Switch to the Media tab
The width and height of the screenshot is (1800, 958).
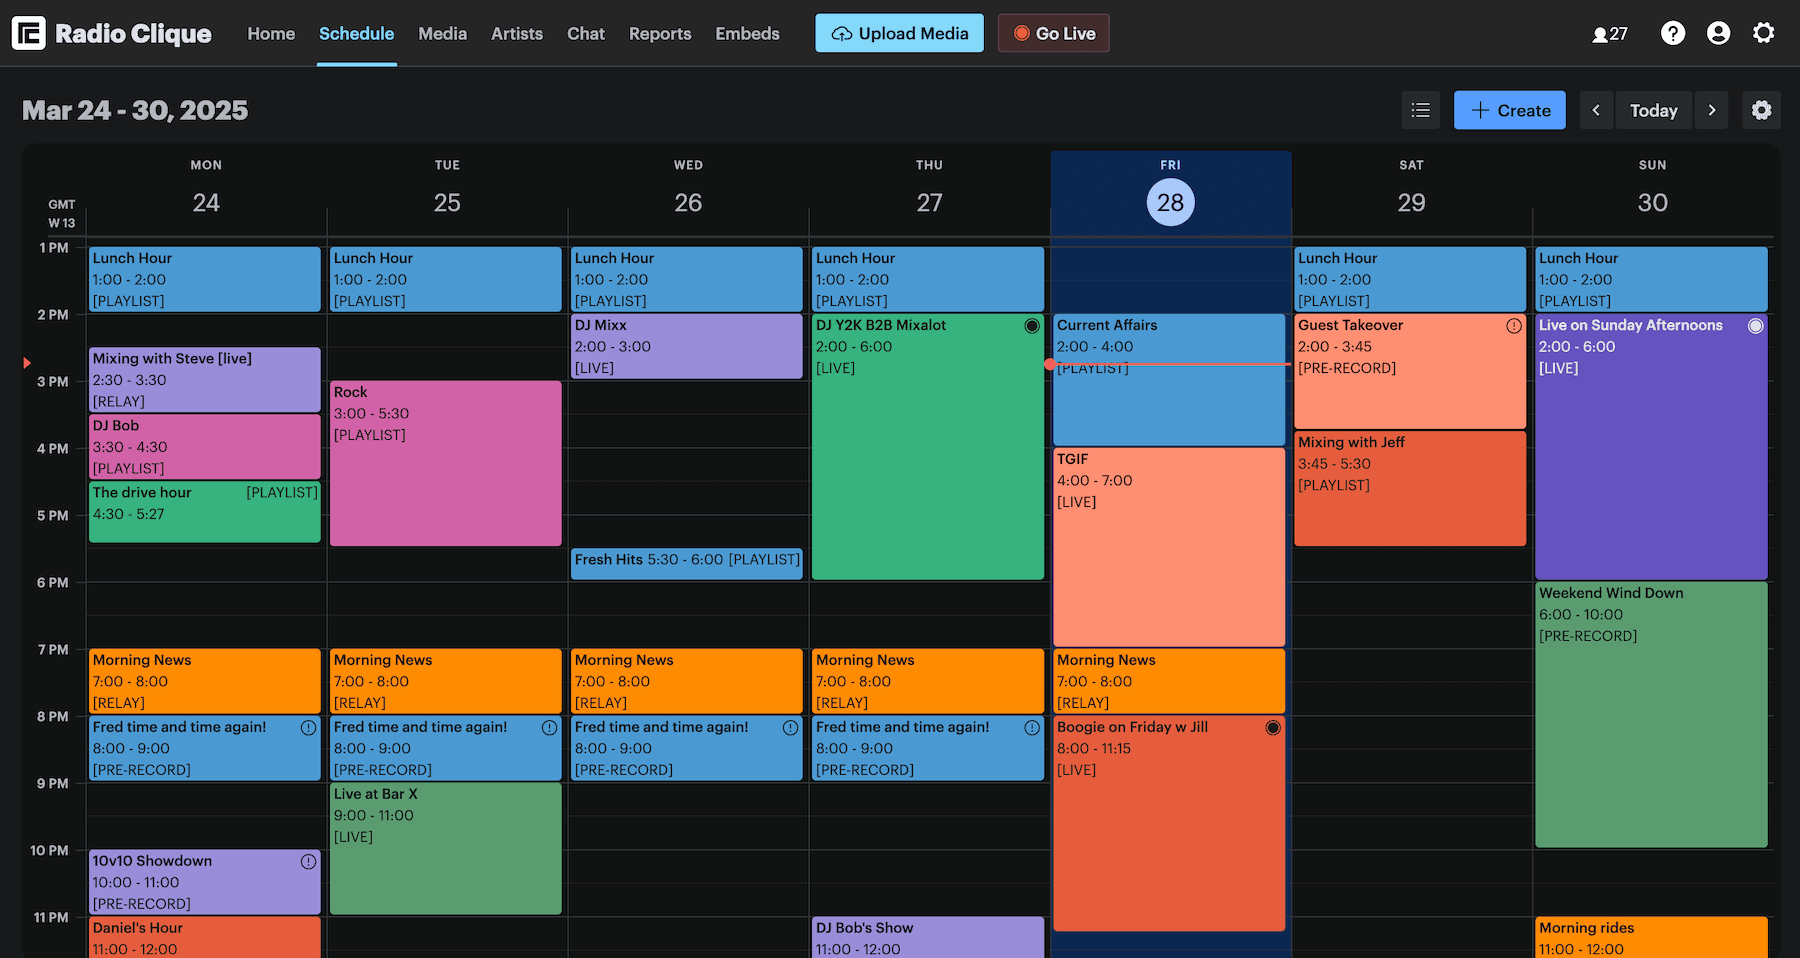[442, 33]
